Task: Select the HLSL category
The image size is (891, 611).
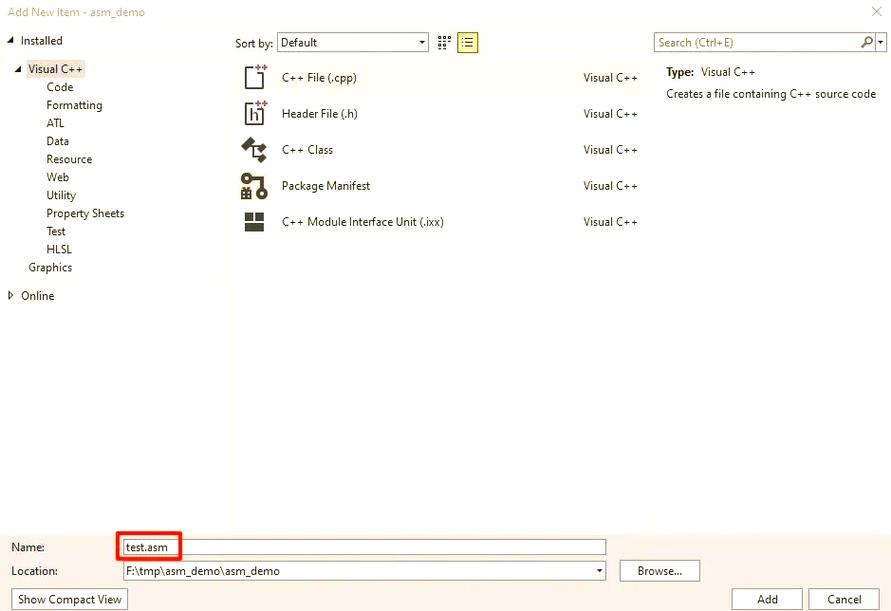Action: click(x=59, y=249)
